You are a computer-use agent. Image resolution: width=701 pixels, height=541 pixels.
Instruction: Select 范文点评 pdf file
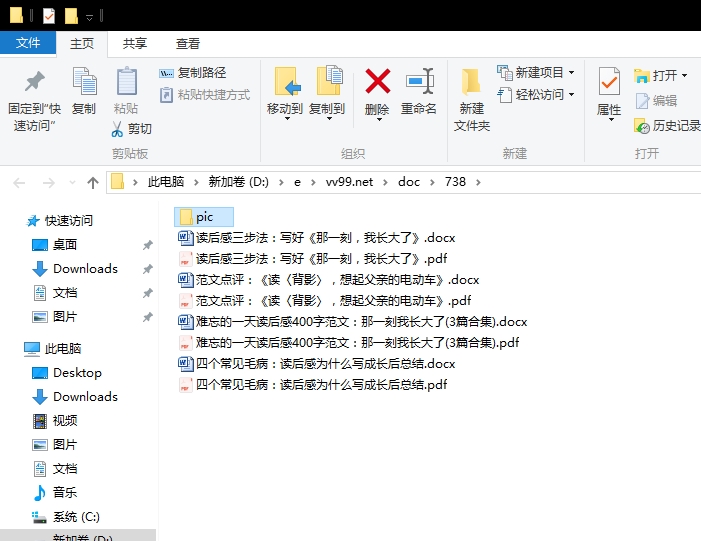(x=325, y=301)
